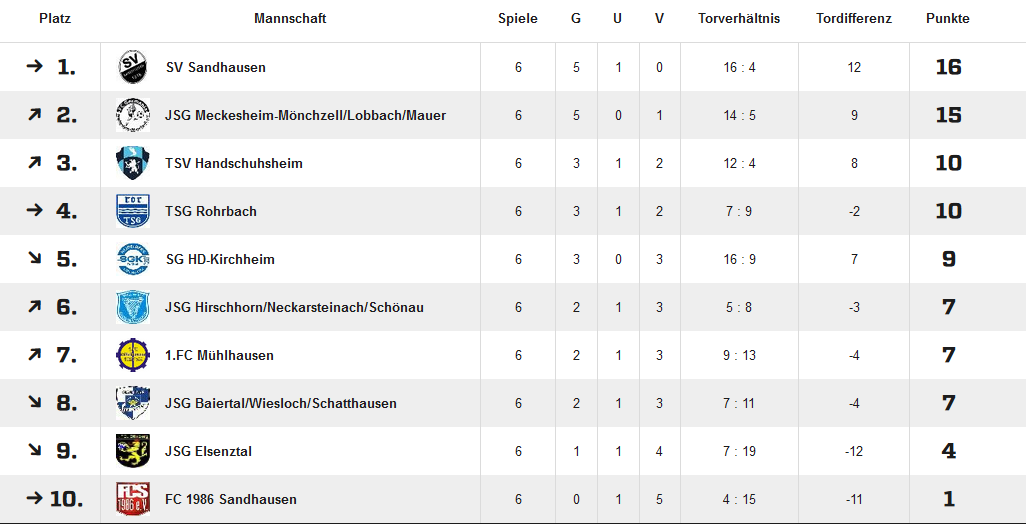Click the JSG Baiertal/Wiesloch/Schatthausen crest
Image resolution: width=1026 pixels, height=524 pixels.
(133, 403)
